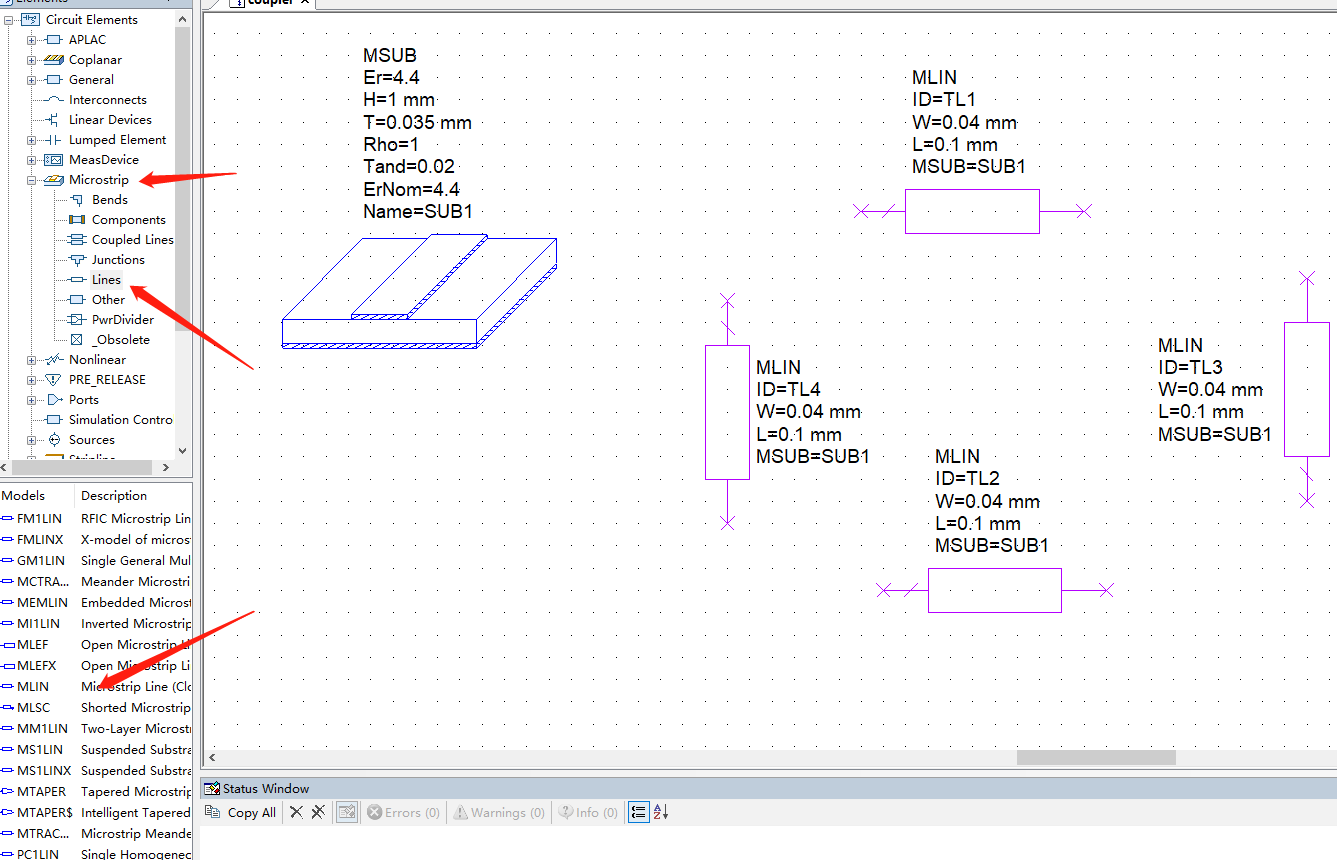Toggle Warnings (0) filter
The height and width of the screenshot is (860, 1337).
pos(500,813)
